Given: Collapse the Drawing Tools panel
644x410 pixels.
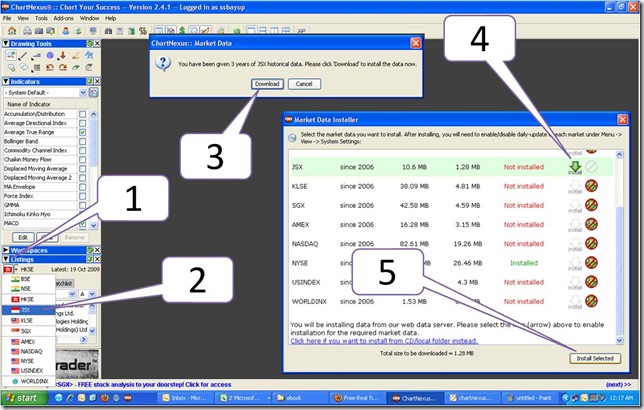Looking at the screenshot, I should (6, 44).
